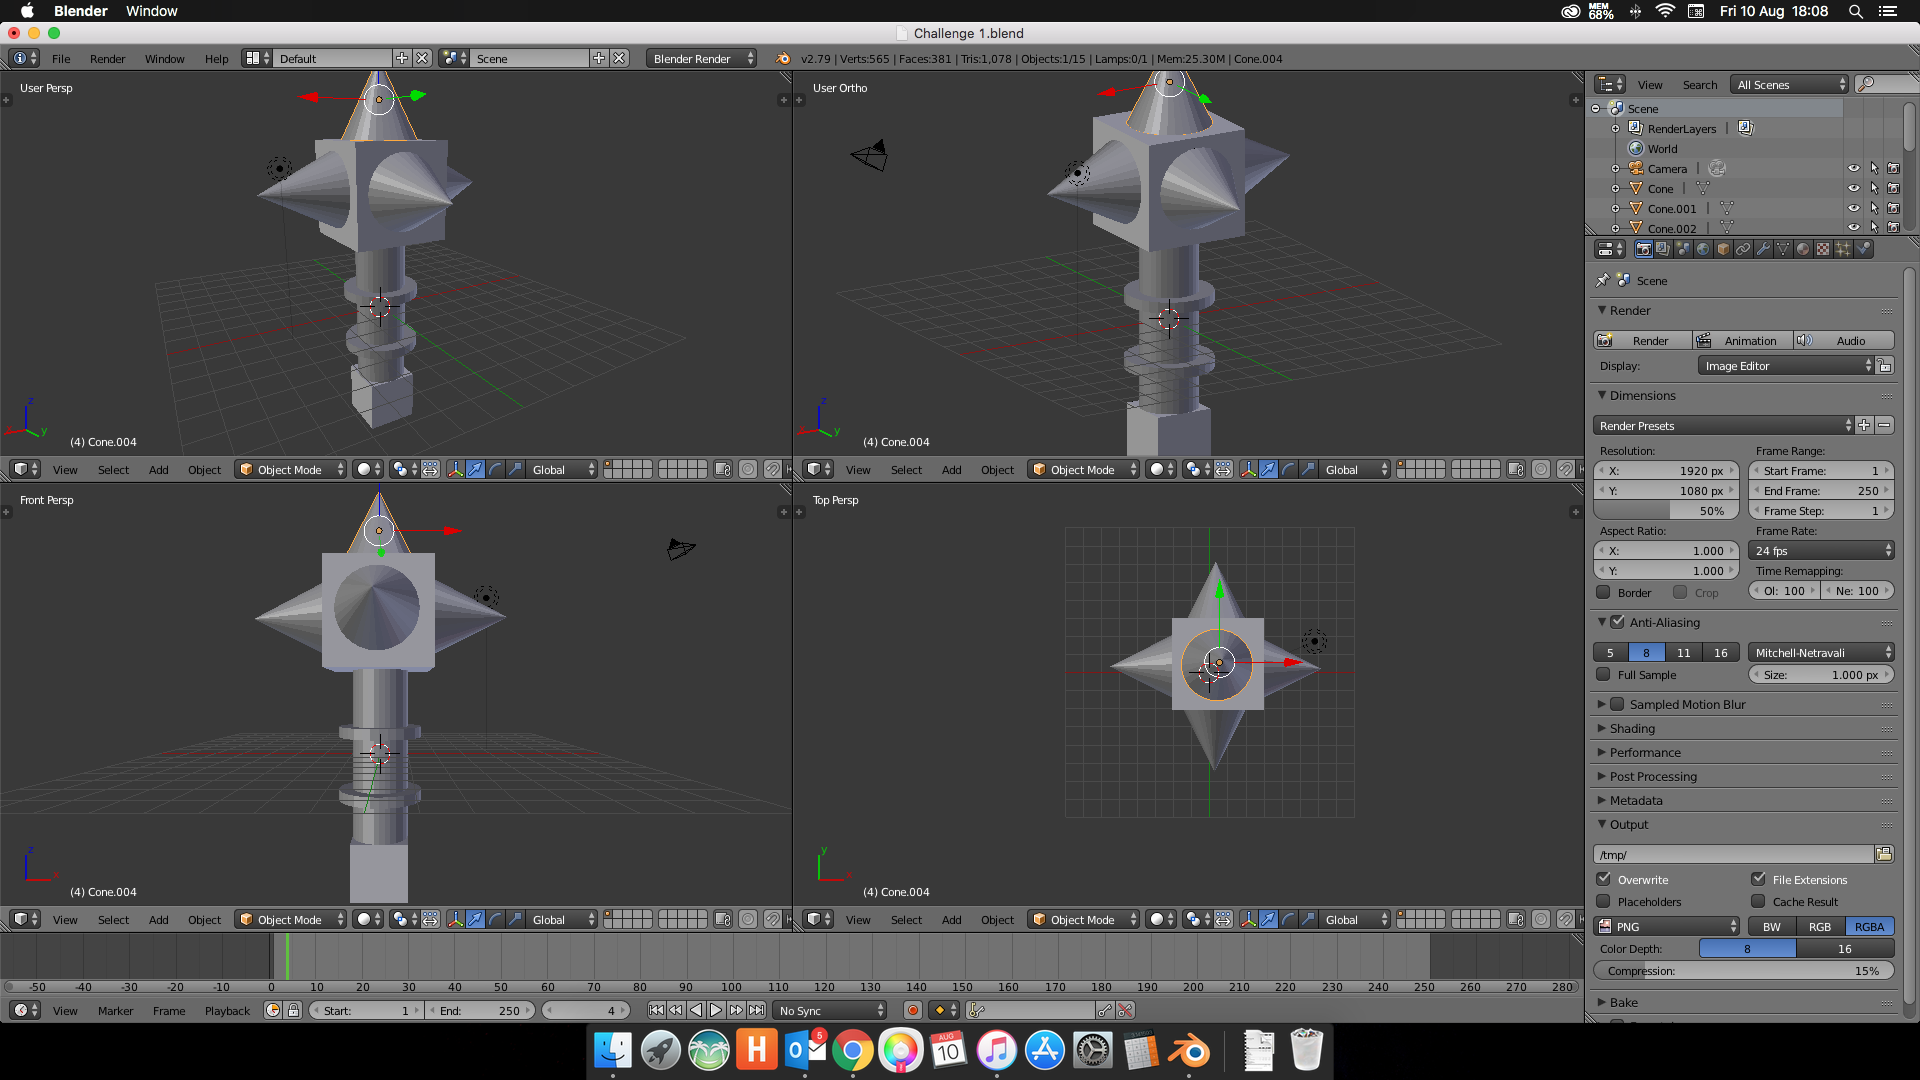This screenshot has width=1920, height=1080.
Task: Open the Render menu in the menu bar
Action: click(107, 58)
